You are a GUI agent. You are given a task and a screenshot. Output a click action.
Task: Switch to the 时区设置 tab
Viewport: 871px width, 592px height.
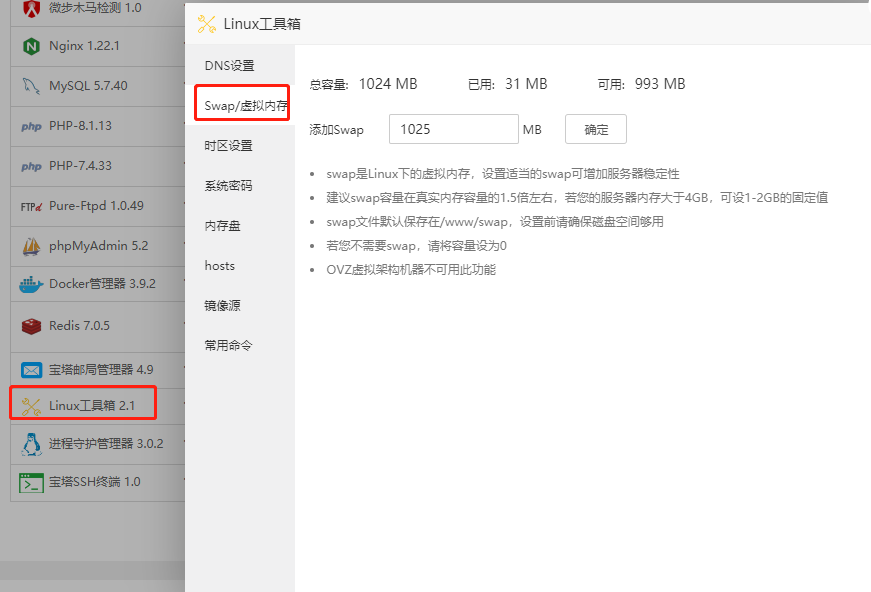(x=240, y=146)
